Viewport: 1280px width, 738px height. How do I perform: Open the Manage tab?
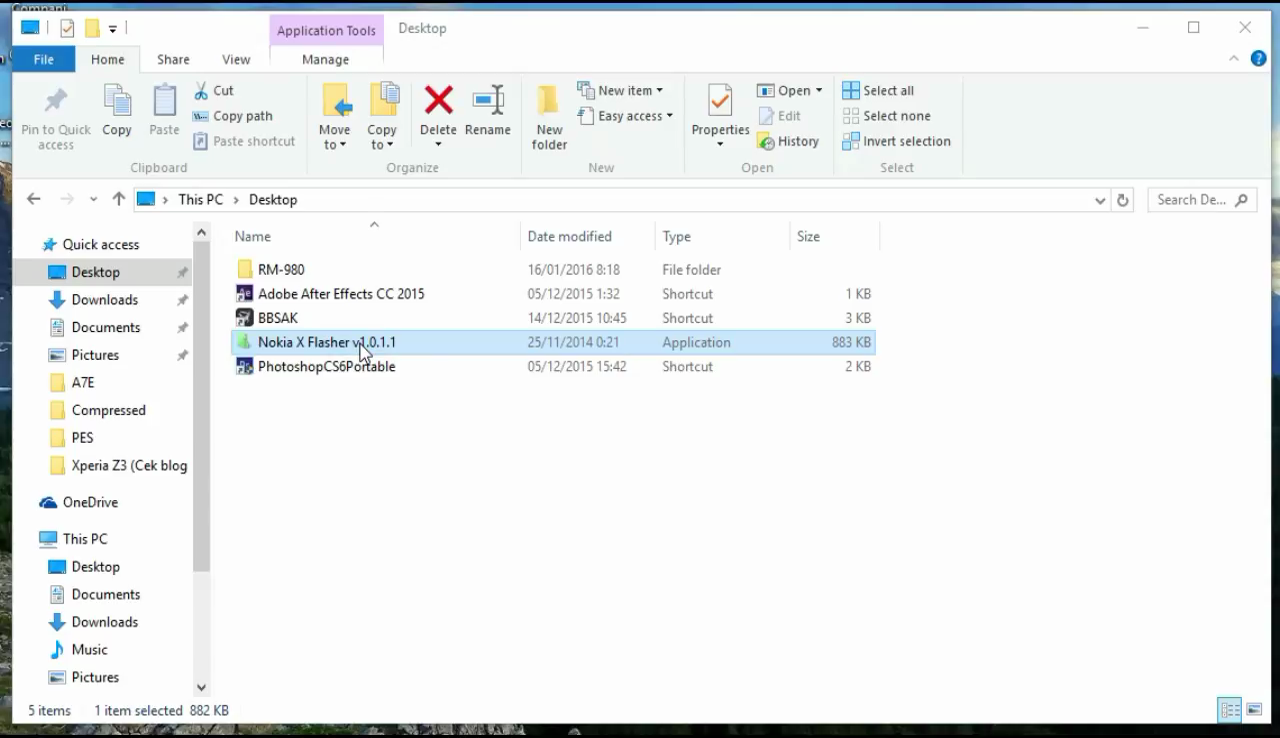click(325, 59)
